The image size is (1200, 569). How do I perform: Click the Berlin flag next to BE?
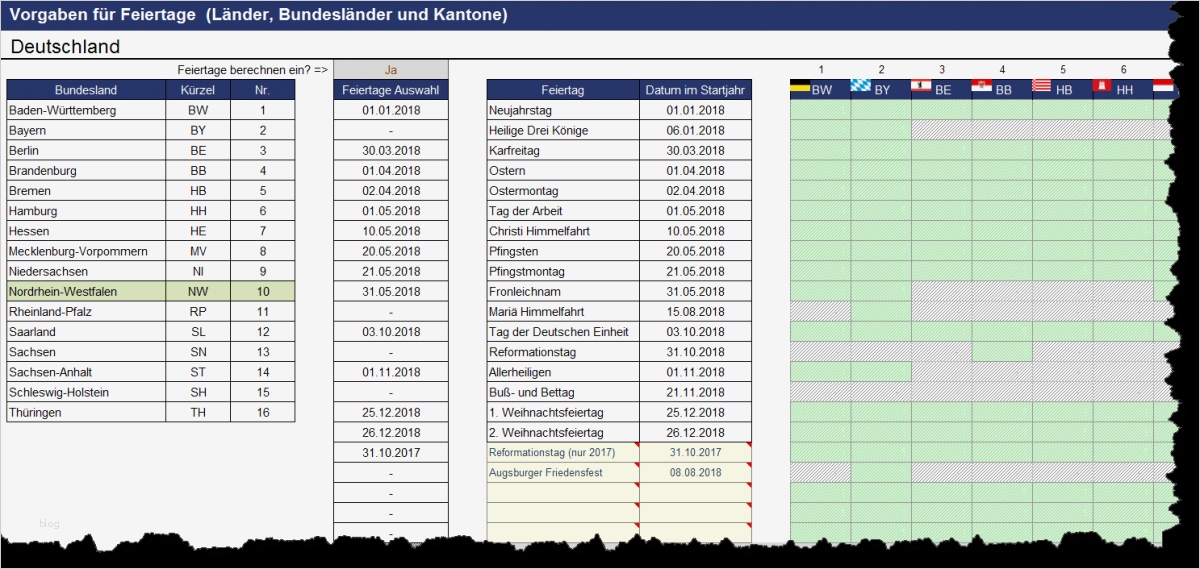tap(921, 87)
